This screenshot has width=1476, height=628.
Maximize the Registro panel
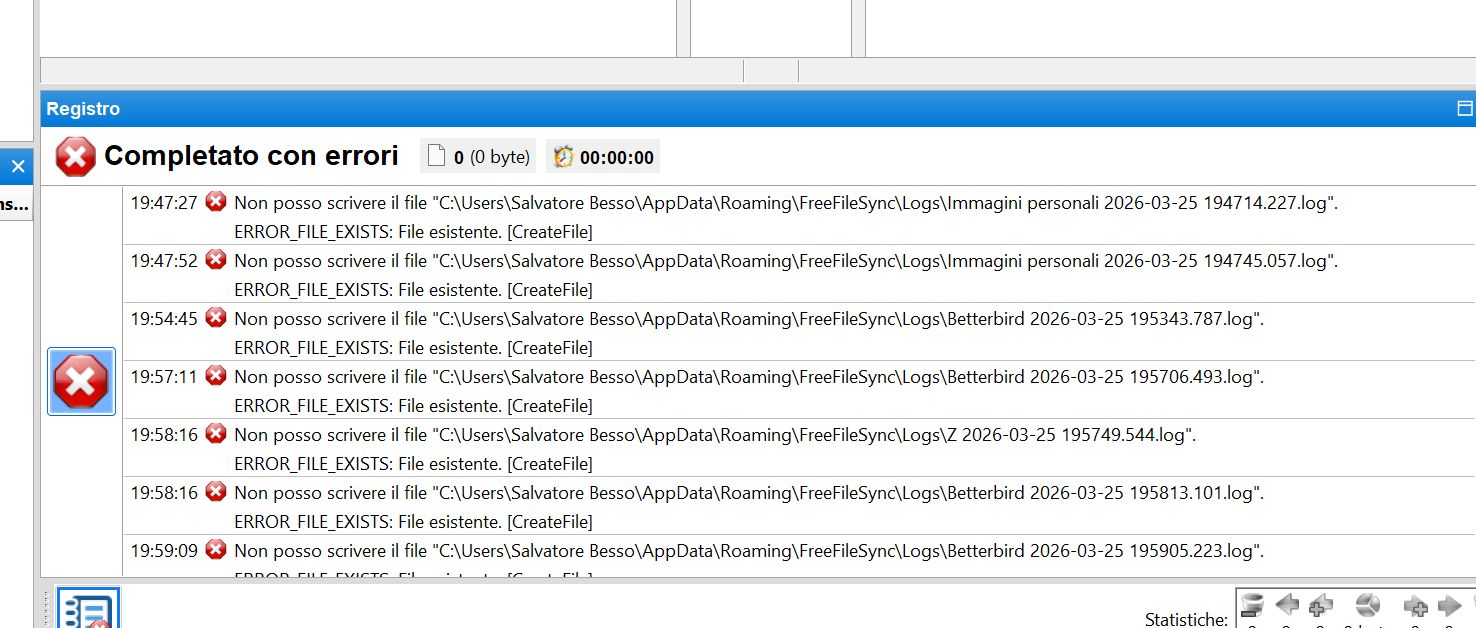(1465, 109)
